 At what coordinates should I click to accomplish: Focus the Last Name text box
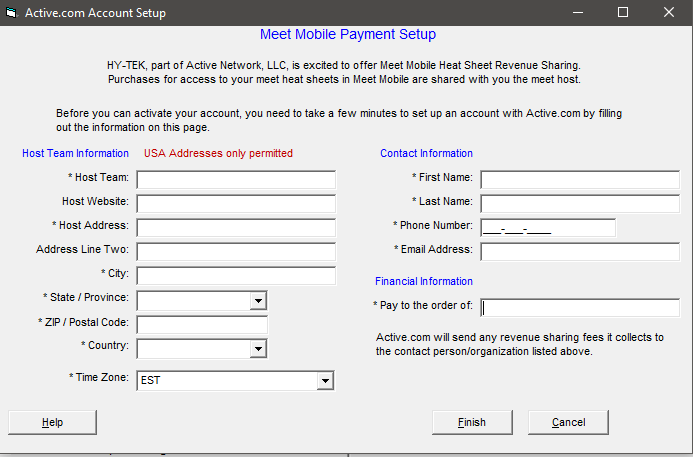click(x=580, y=204)
